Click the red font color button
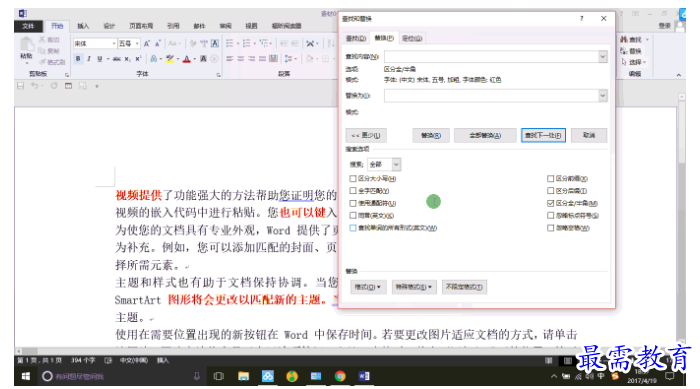Screen dimensions: 700x389 [187, 59]
